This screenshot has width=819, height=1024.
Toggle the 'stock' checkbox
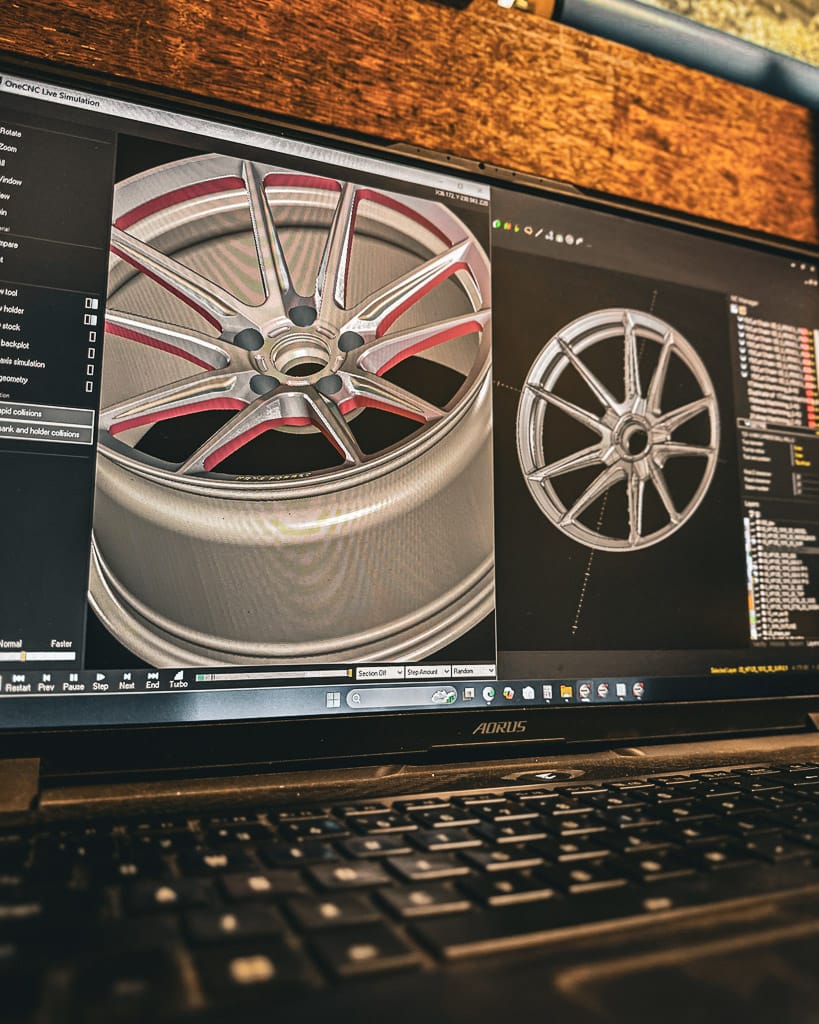pos(92,337)
